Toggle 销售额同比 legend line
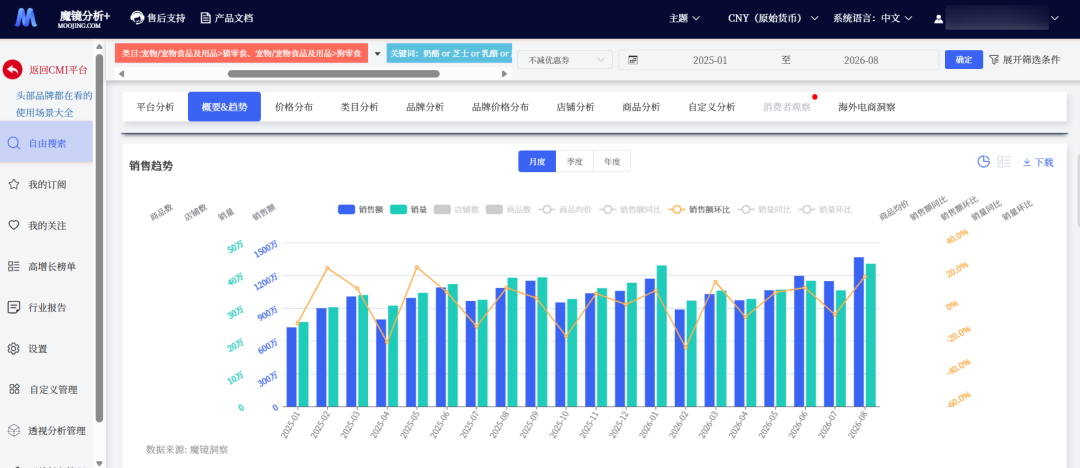This screenshot has height=468, width=1080. [x=631, y=210]
